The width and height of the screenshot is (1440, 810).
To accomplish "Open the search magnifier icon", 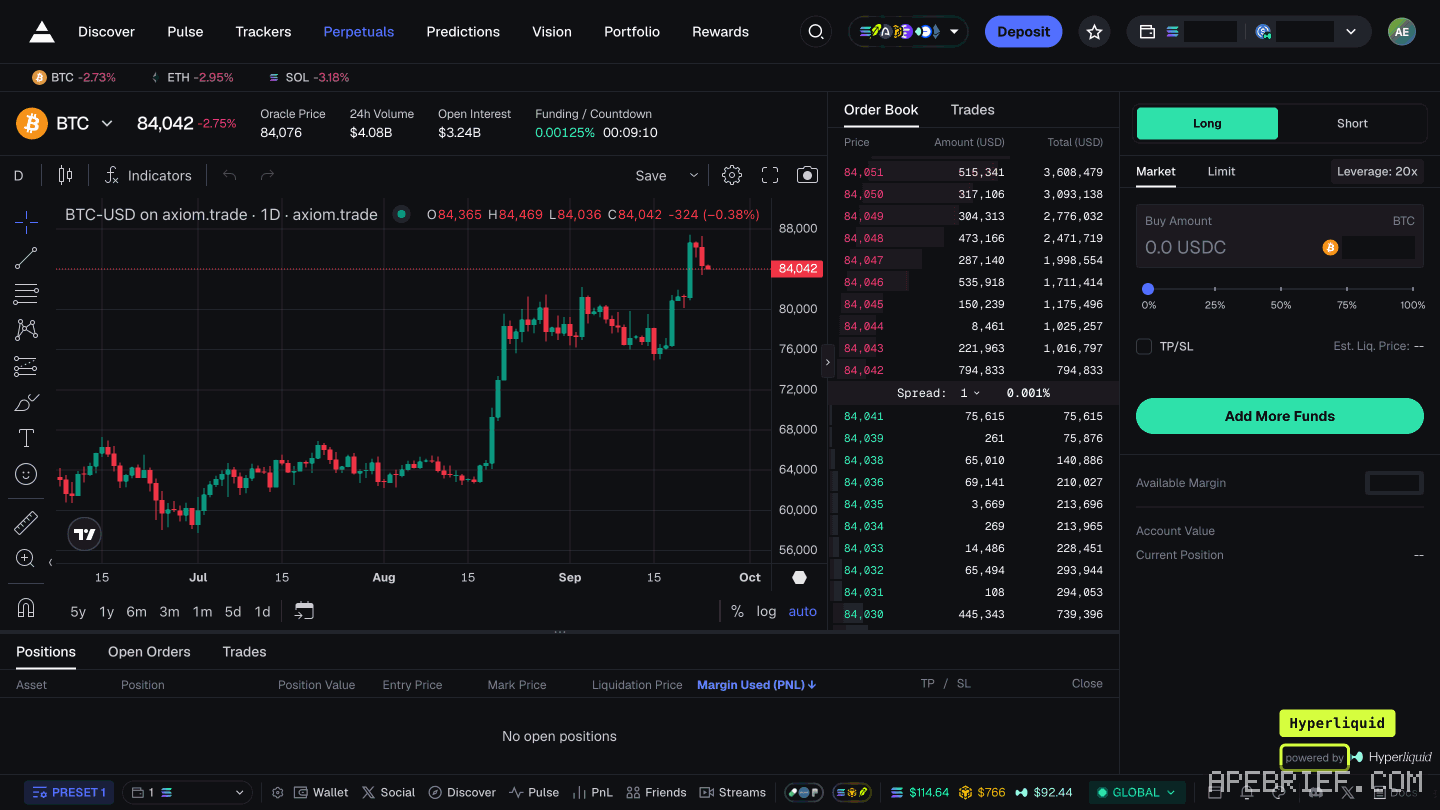I will pyautogui.click(x=816, y=32).
